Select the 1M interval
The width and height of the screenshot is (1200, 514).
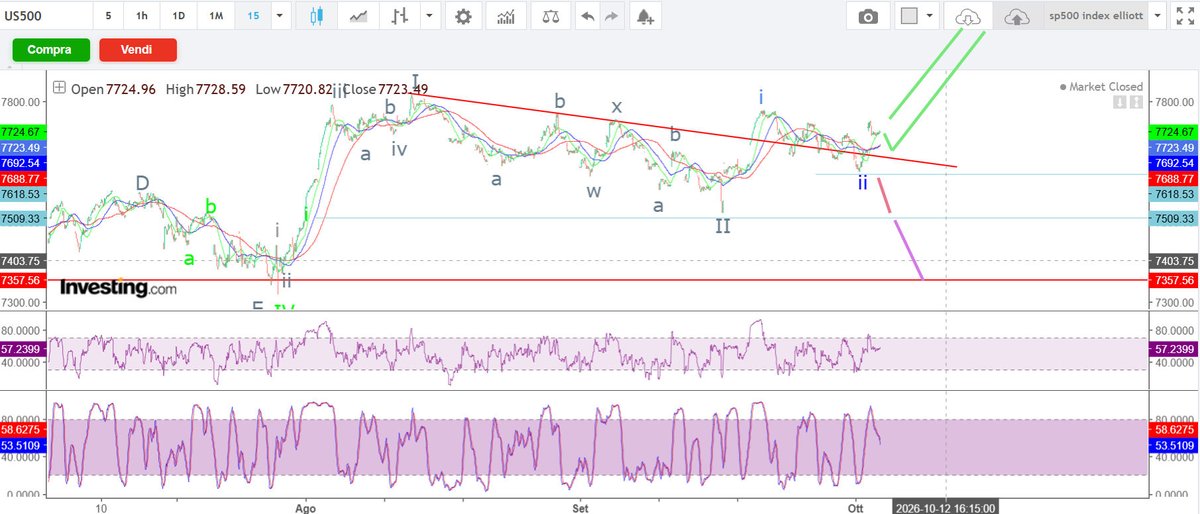click(216, 17)
